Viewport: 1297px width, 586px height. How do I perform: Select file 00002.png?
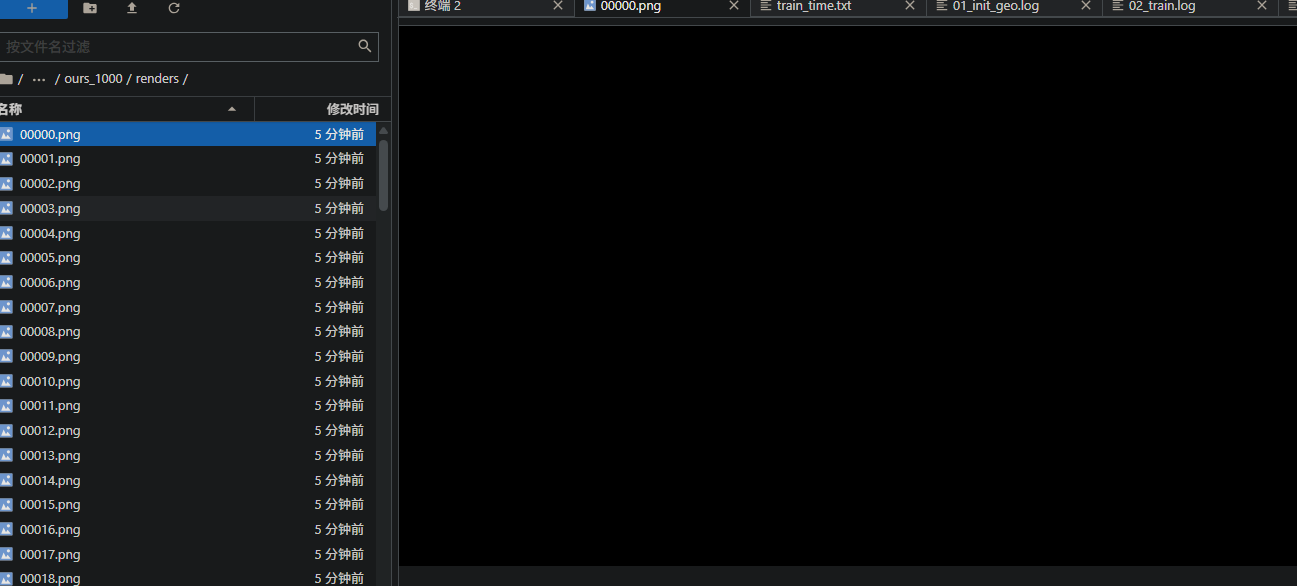(x=188, y=184)
